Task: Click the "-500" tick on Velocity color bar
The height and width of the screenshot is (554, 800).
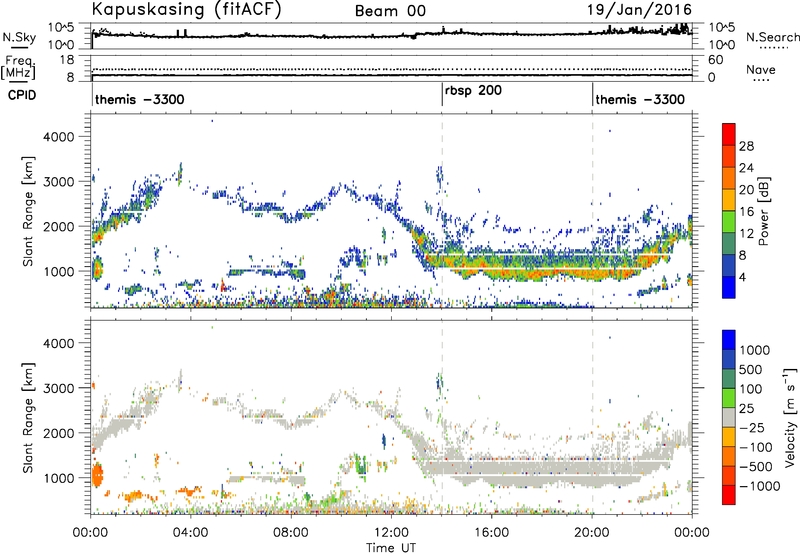Action: point(756,466)
